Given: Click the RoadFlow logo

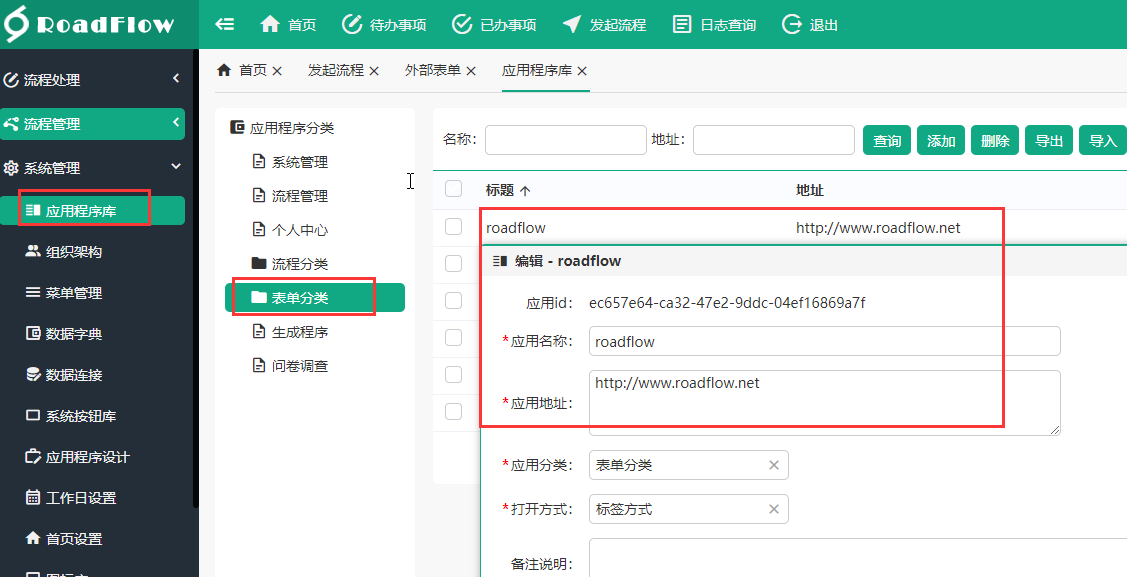Looking at the screenshot, I should coord(89,24).
